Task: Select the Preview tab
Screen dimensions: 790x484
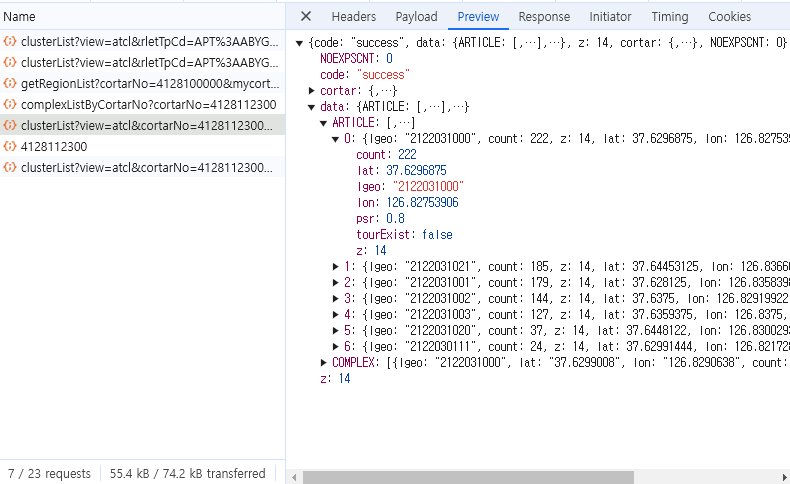Action: 478,17
